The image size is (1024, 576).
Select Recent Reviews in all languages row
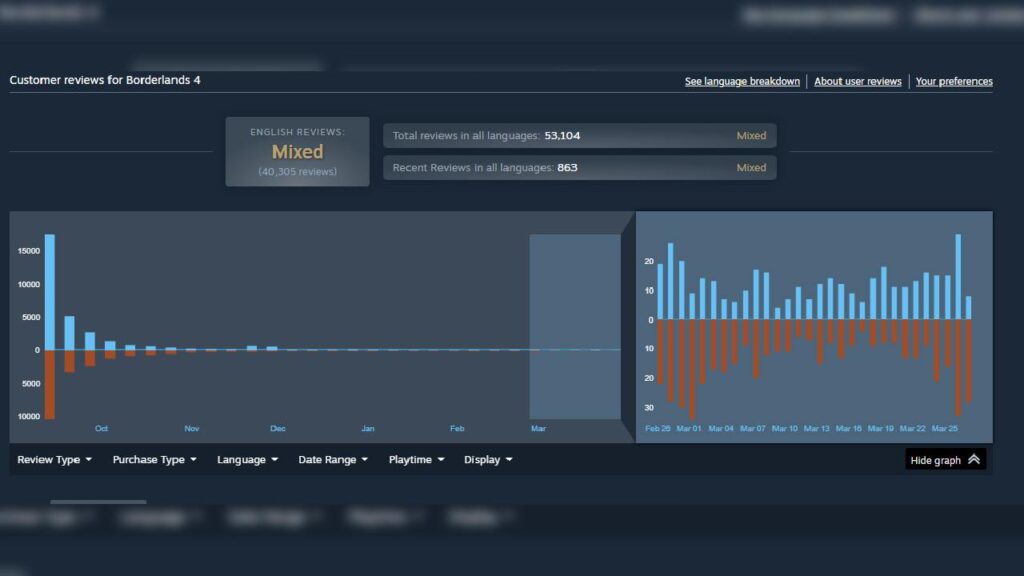(579, 168)
